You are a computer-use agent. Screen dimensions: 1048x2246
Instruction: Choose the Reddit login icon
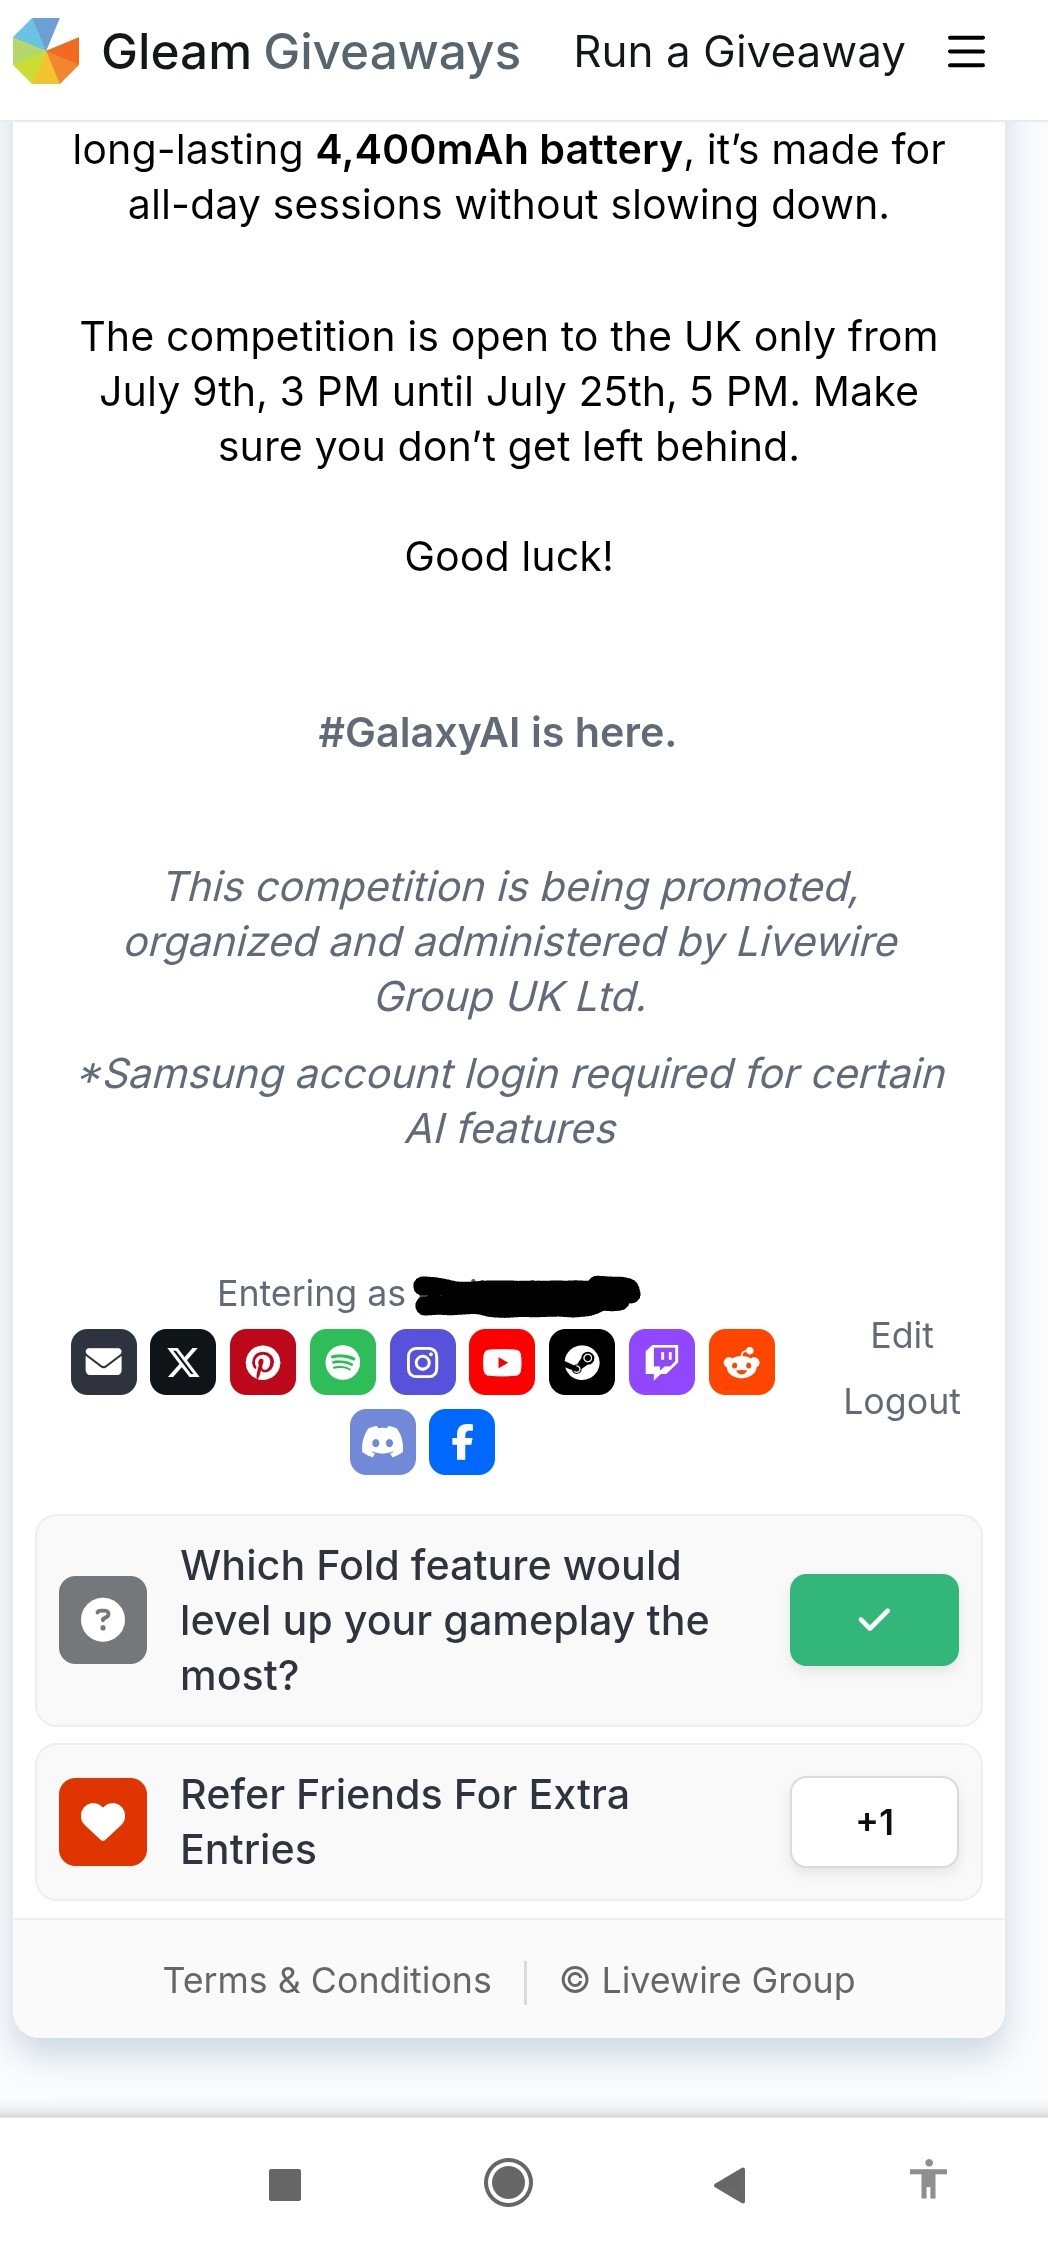[742, 1362]
